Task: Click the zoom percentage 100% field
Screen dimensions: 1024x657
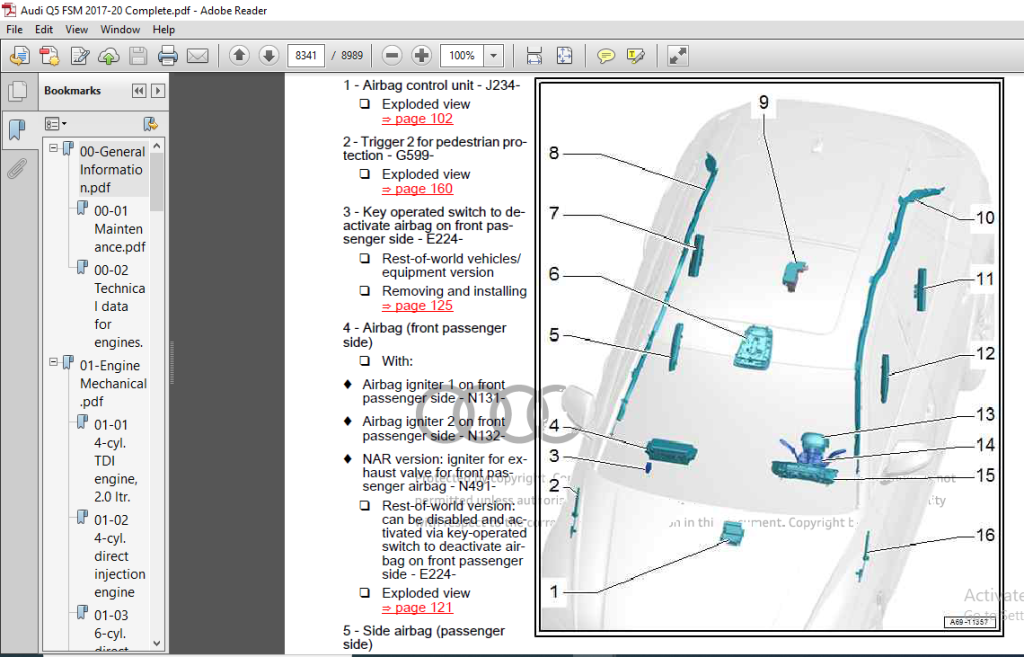Action: click(x=462, y=56)
